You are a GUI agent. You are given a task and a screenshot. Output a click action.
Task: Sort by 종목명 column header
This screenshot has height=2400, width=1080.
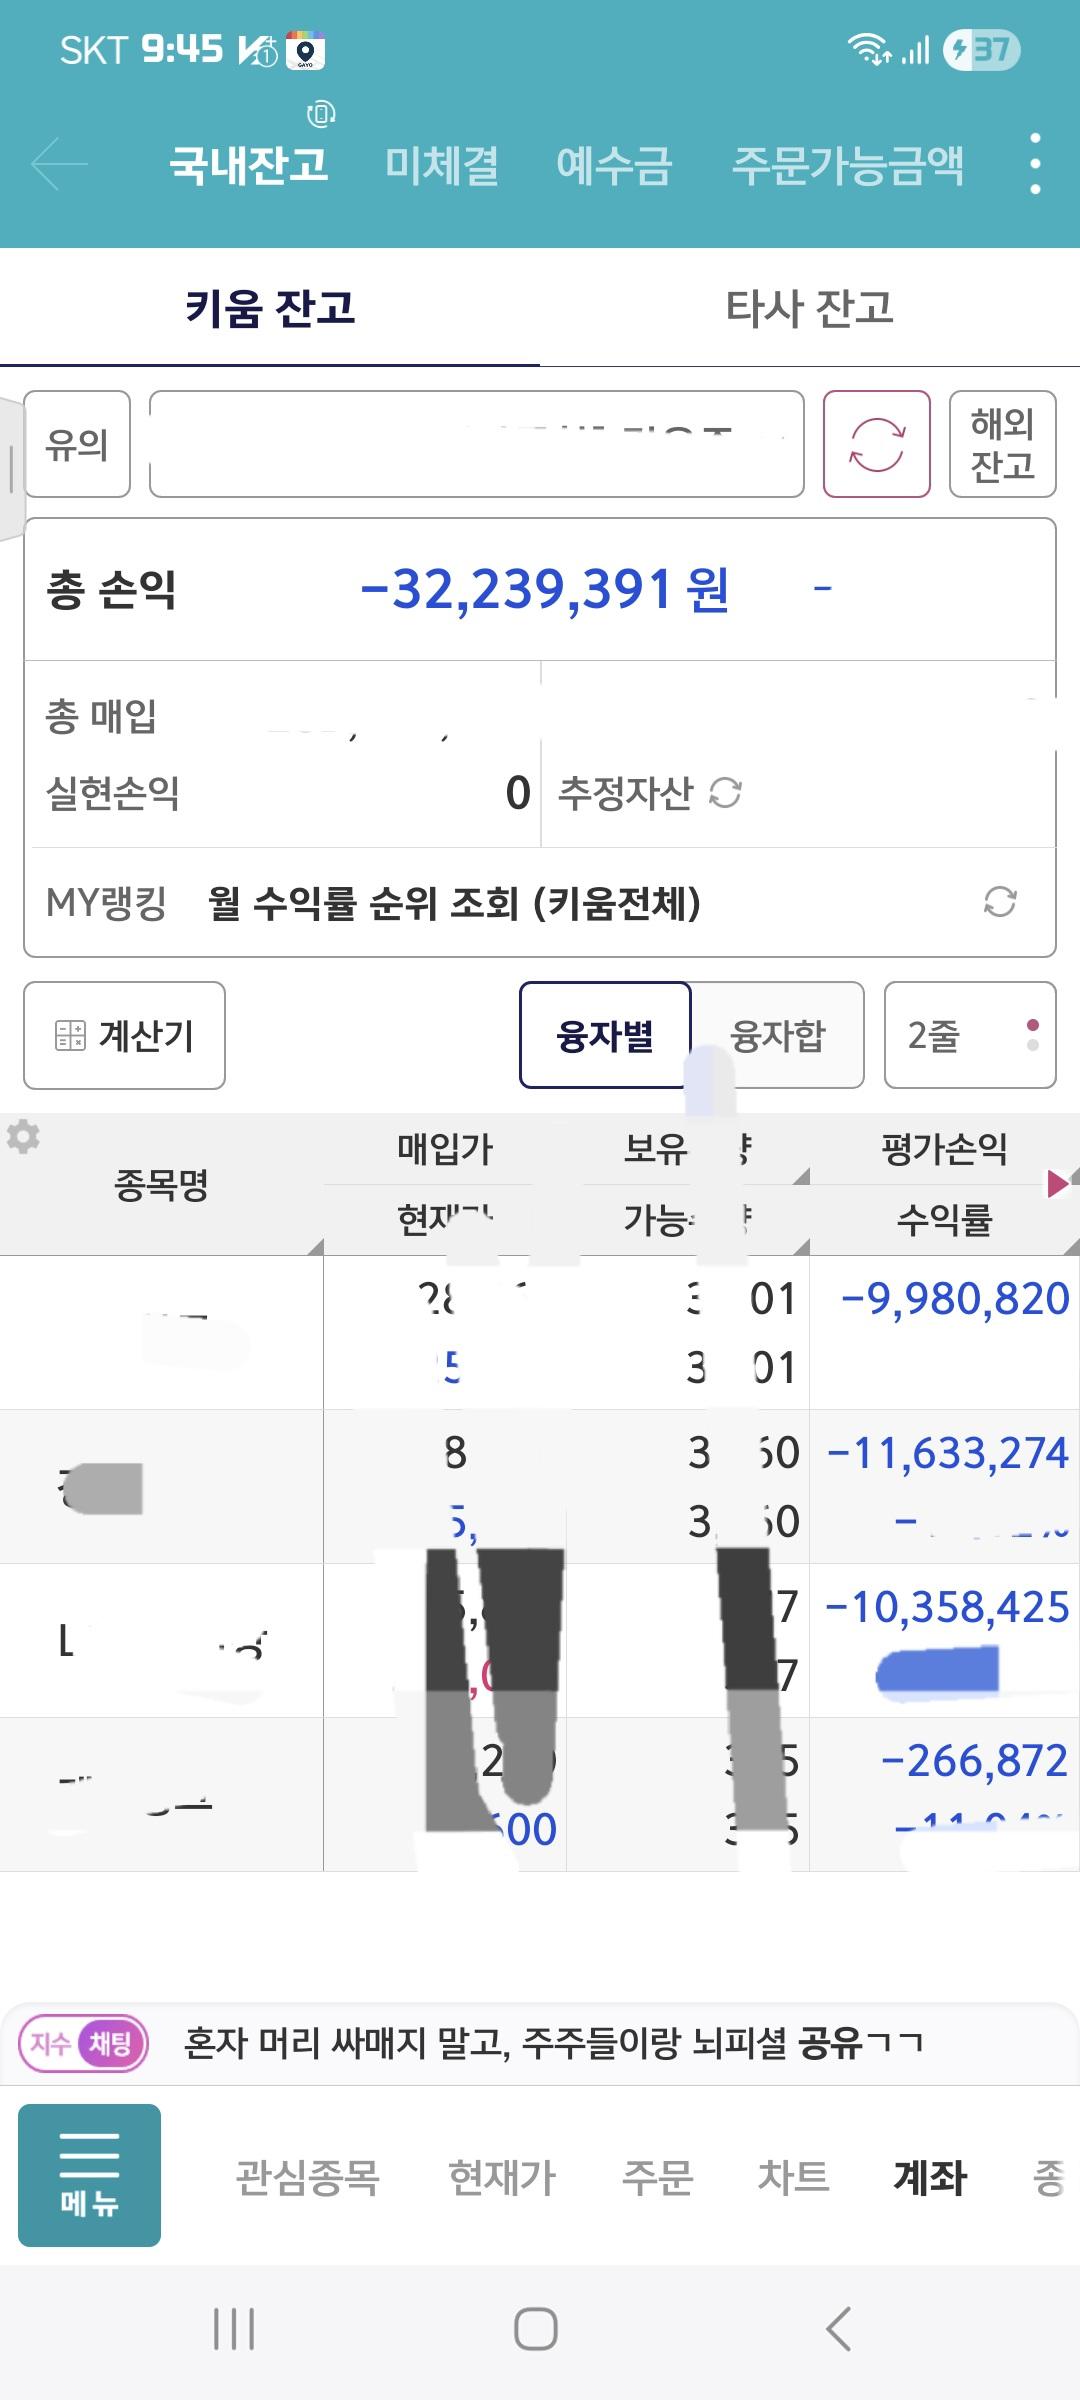click(162, 1185)
